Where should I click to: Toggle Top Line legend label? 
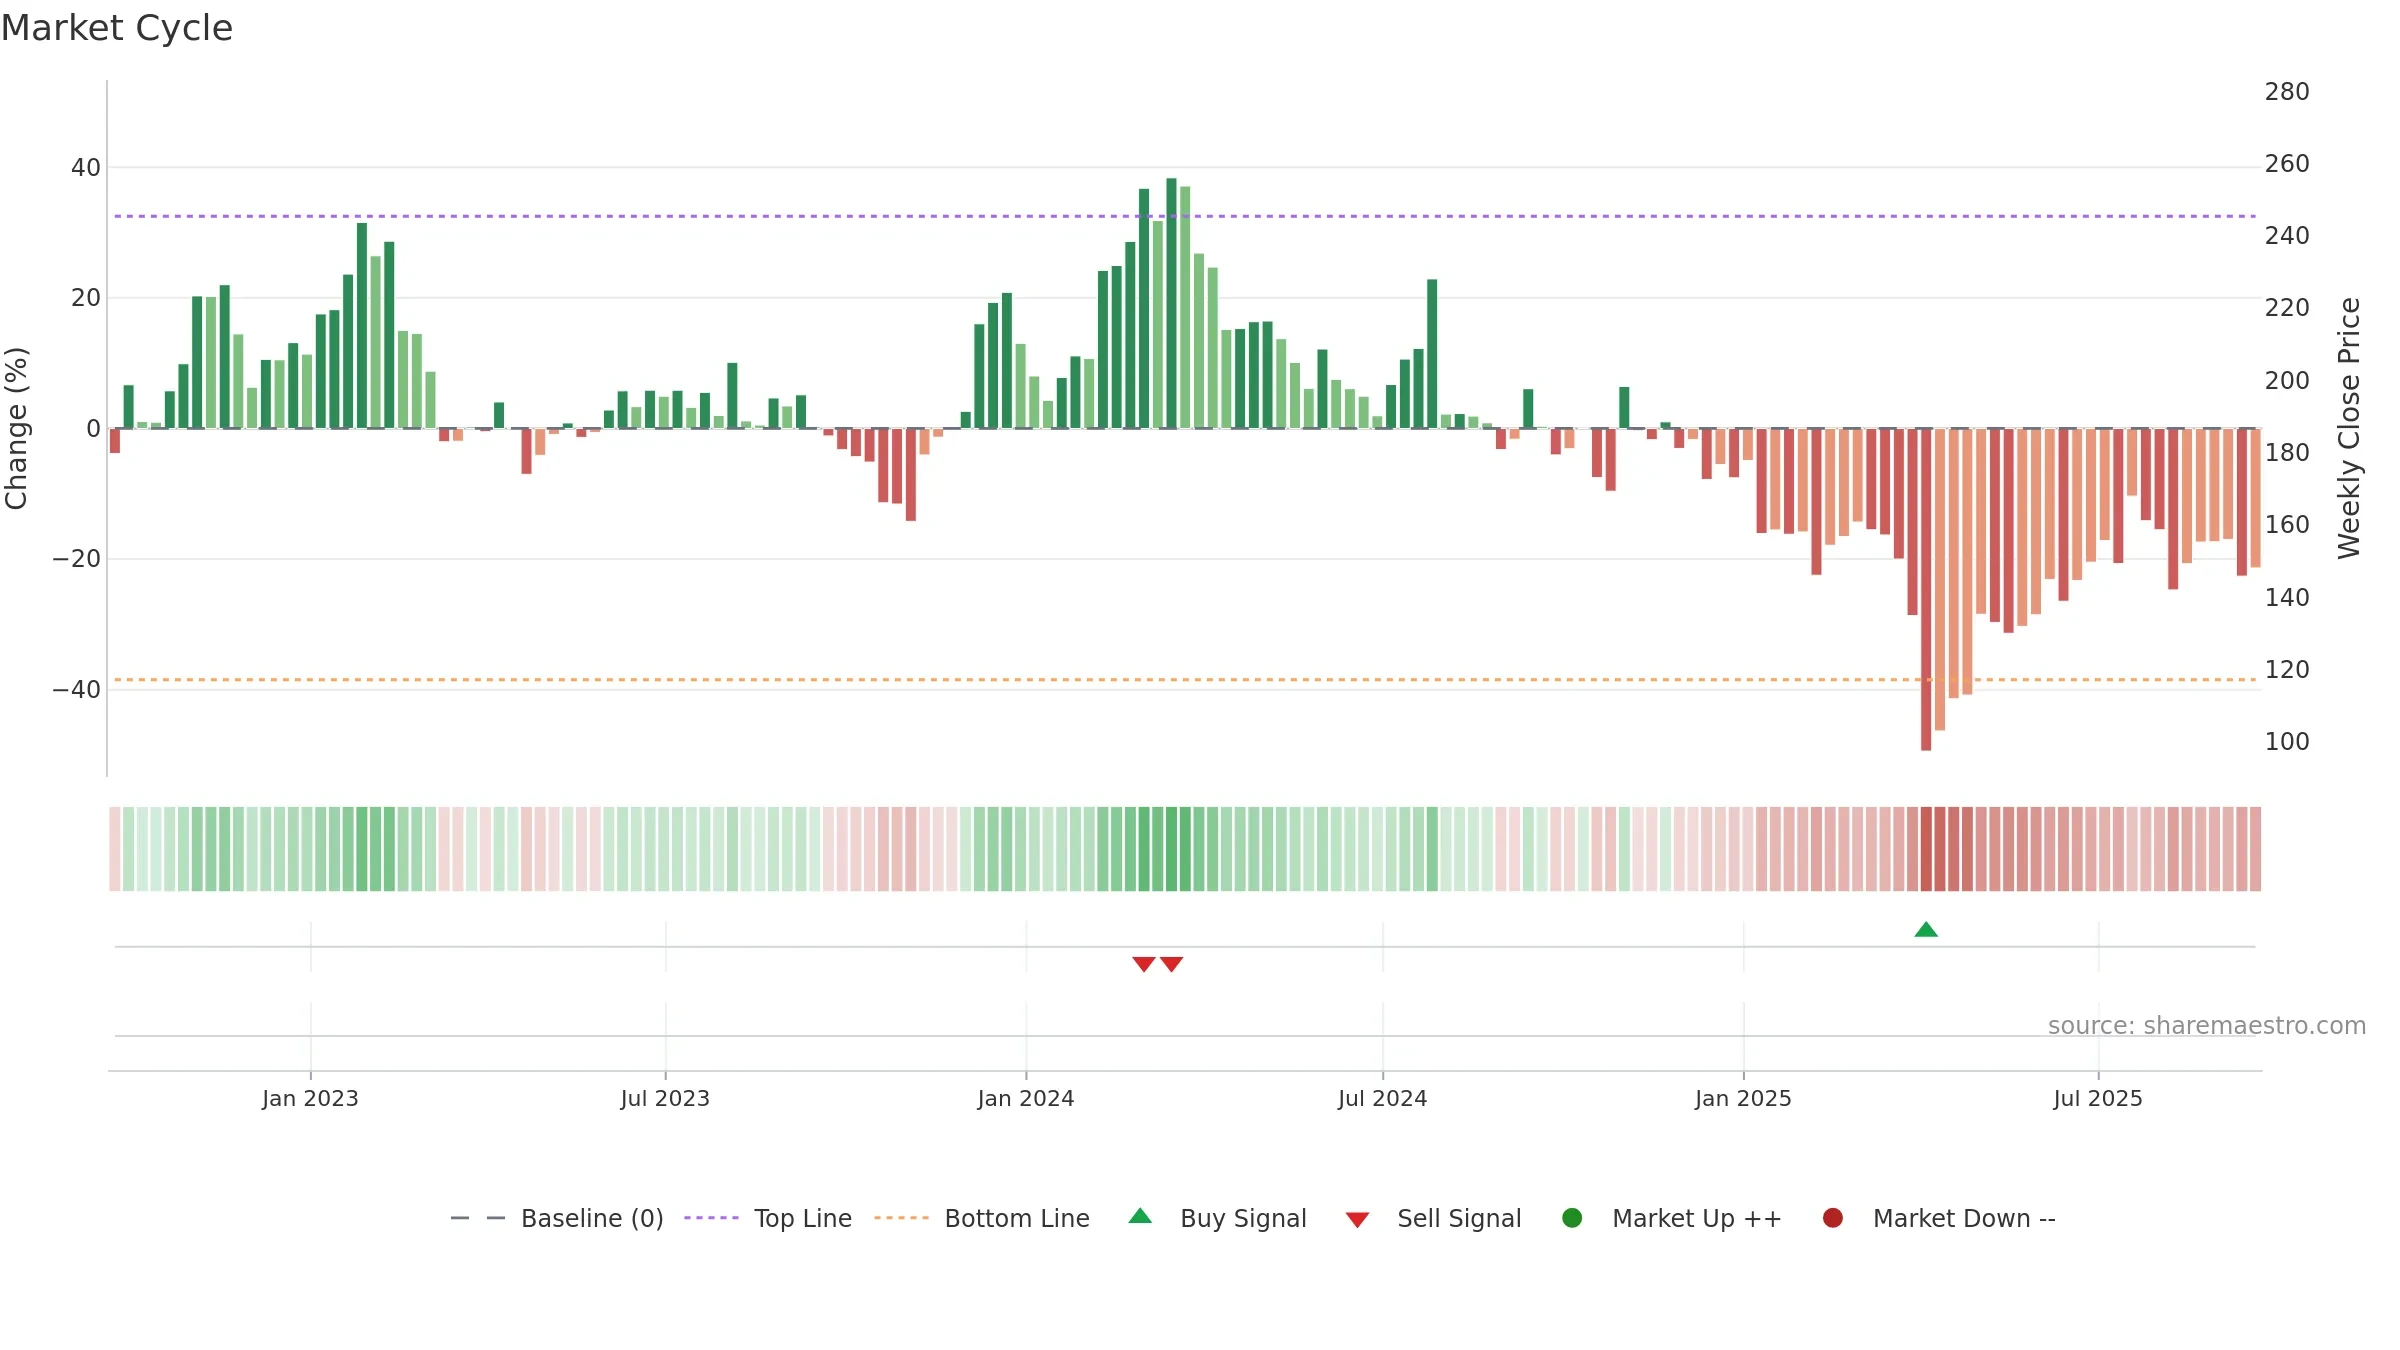pyautogui.click(x=803, y=1219)
